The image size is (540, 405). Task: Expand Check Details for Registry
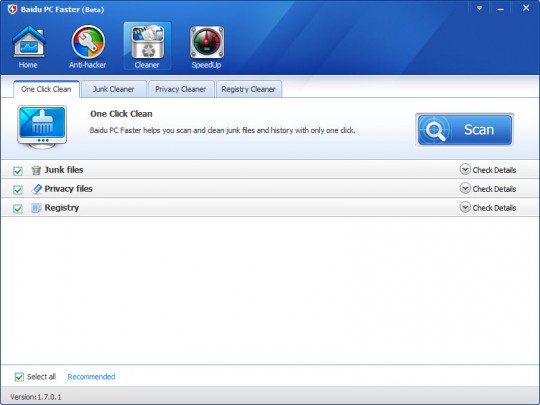point(488,207)
